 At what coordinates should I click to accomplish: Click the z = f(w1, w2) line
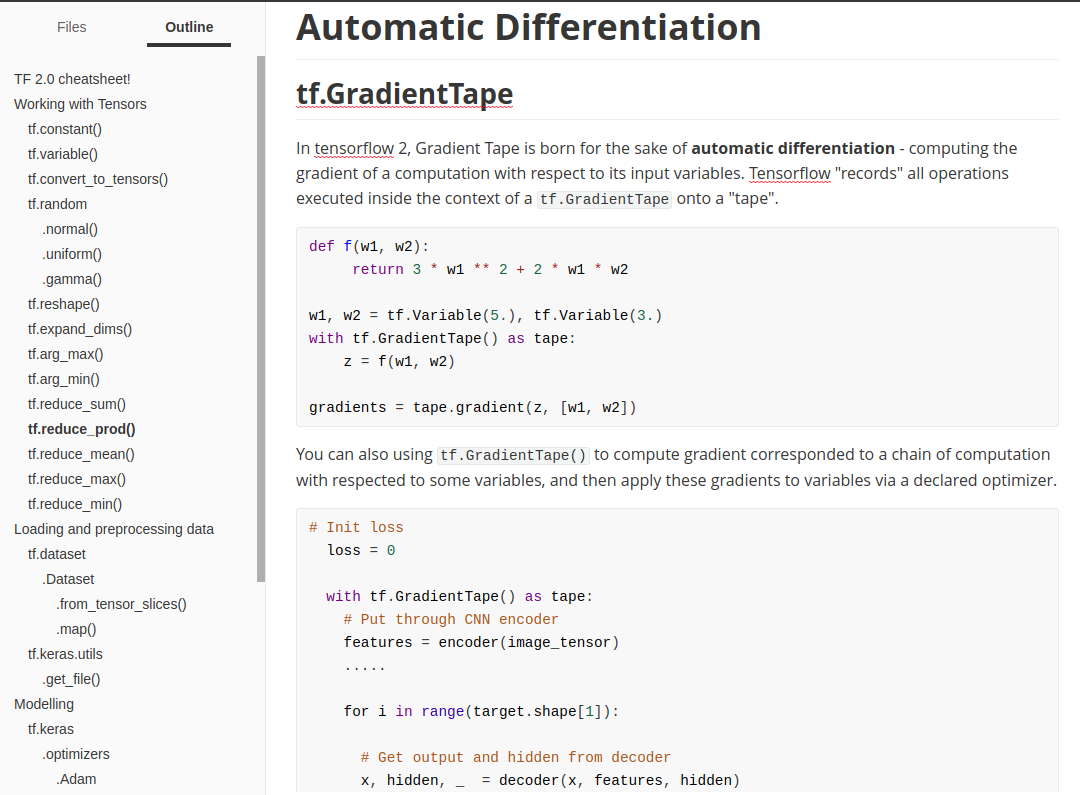coord(399,362)
